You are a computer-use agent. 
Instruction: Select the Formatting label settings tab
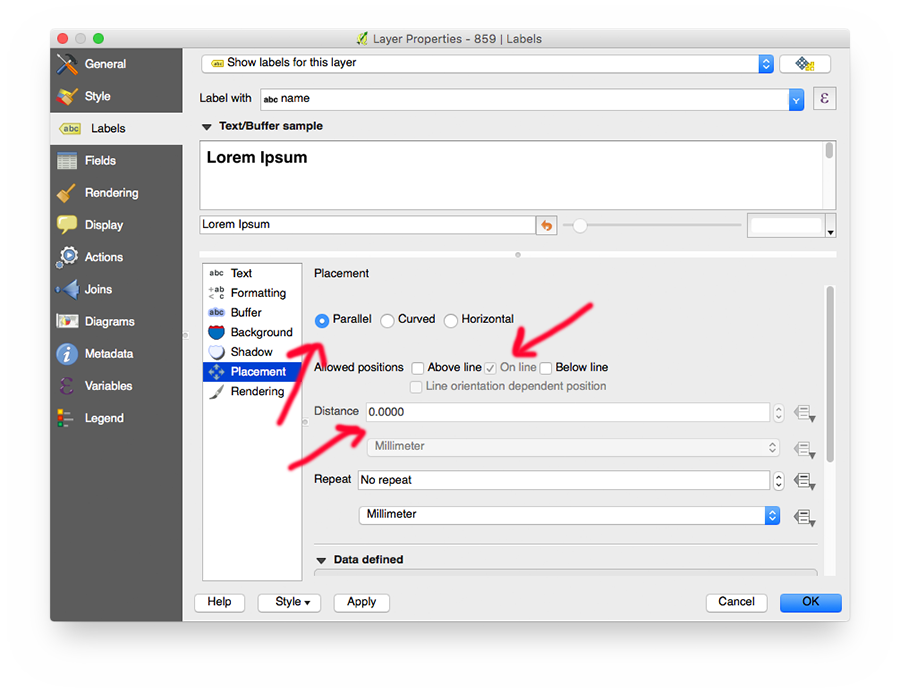click(252, 293)
